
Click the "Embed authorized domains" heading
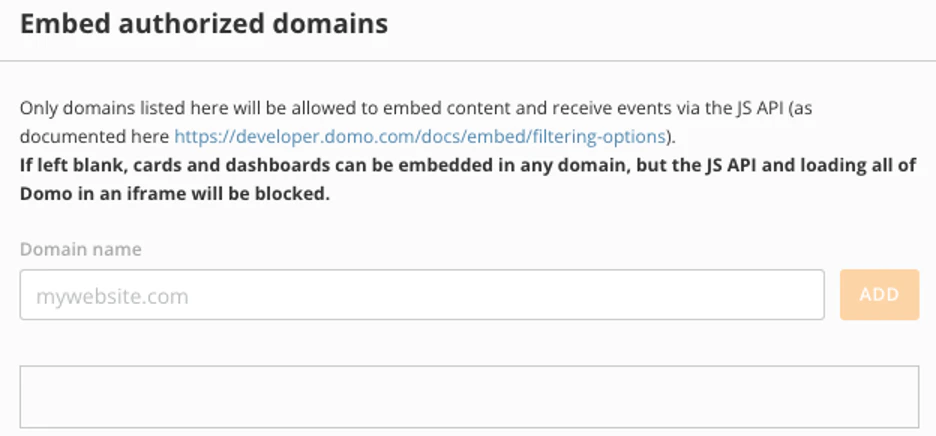click(204, 24)
